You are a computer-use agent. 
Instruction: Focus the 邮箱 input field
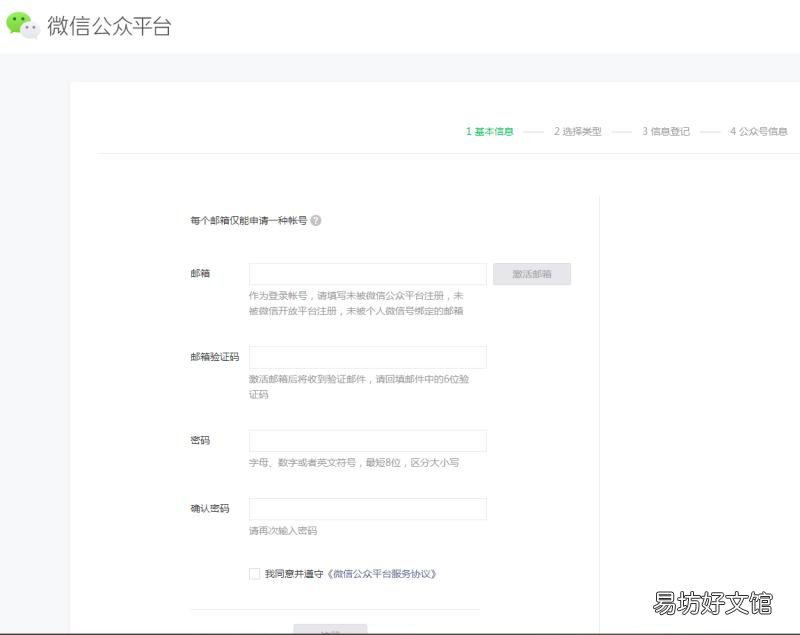tap(368, 274)
